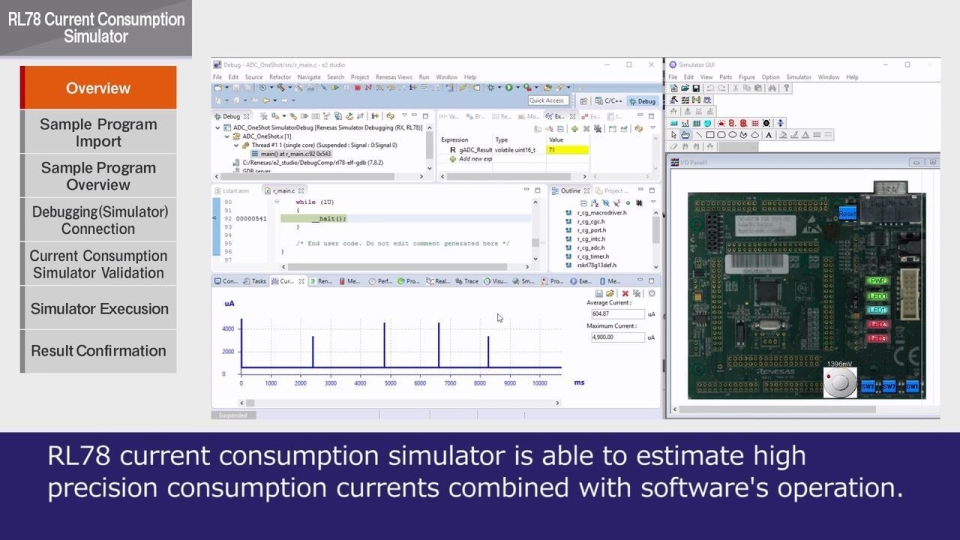Switch to the C/C++ perspective
The height and width of the screenshot is (540, 960).
[x=609, y=101]
